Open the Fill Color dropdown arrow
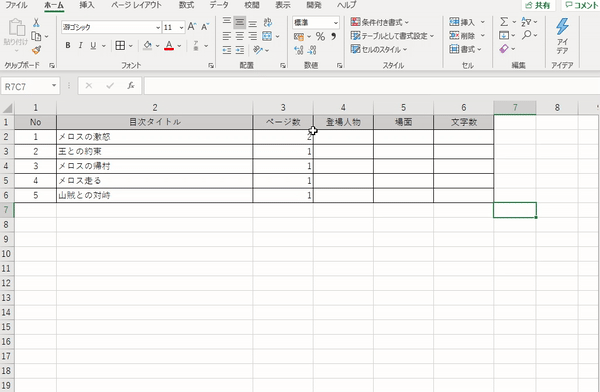The image size is (600, 392). [157, 46]
